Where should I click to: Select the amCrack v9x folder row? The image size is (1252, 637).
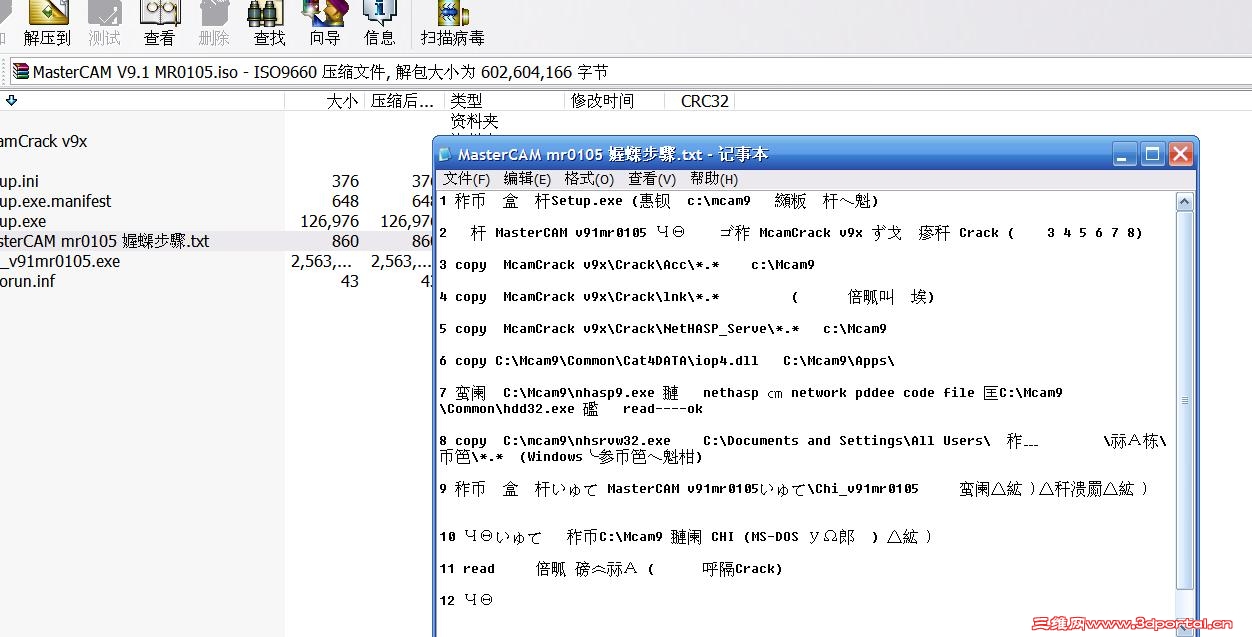click(x=217, y=141)
